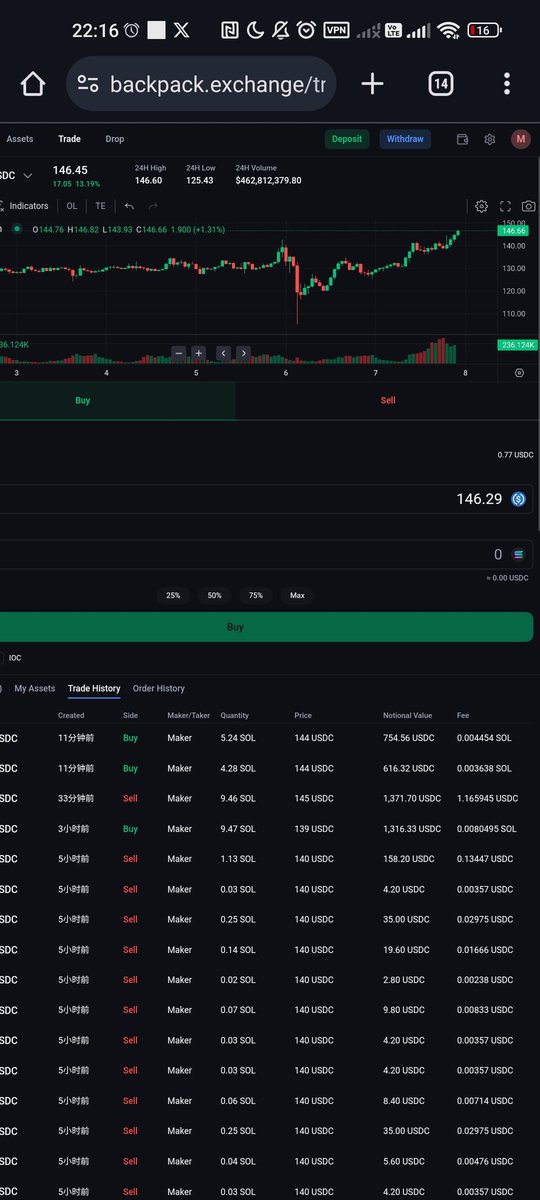Select the 1,316.33 USDC notional value
The width and height of the screenshot is (540, 1200).
click(x=412, y=829)
